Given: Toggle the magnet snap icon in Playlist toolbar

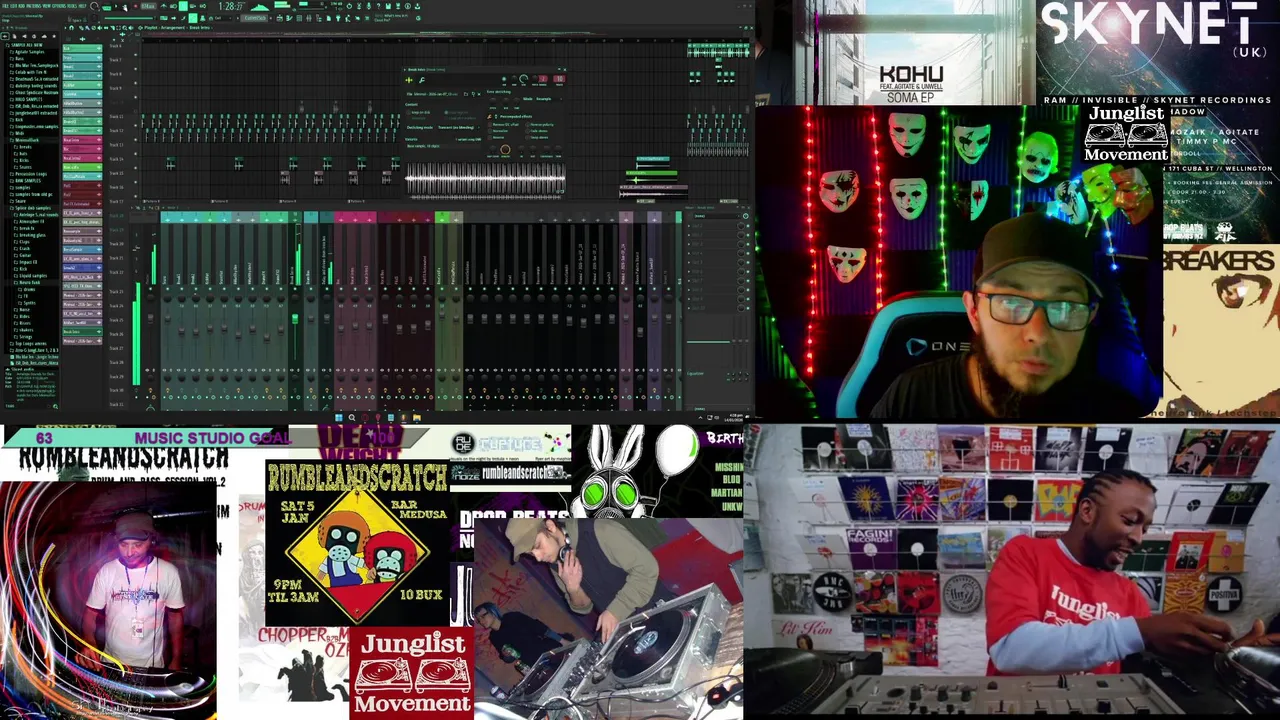Looking at the screenshot, I should (71, 28).
